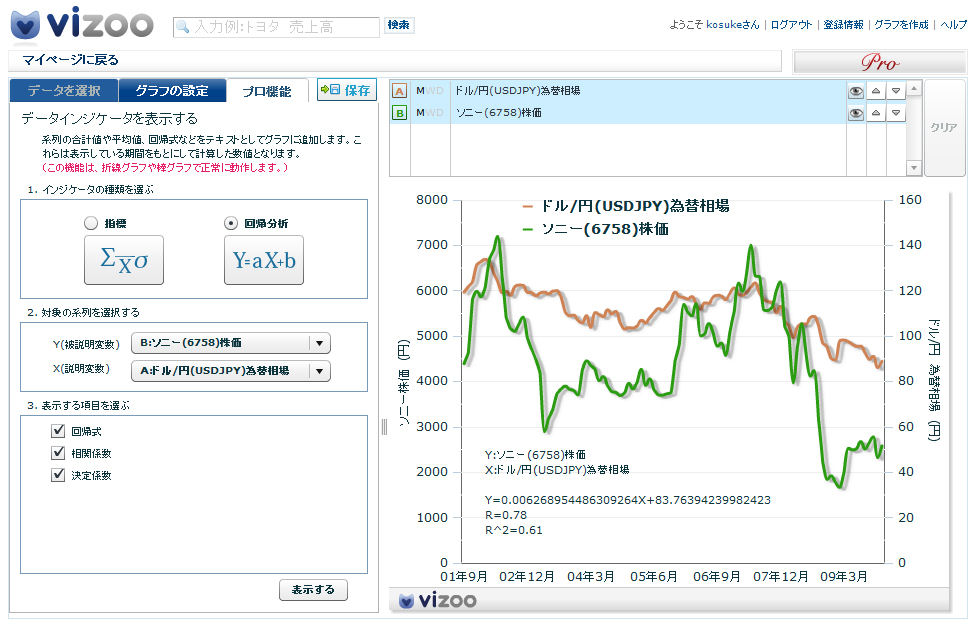Move series A ドル/円 up with arrow

point(876,91)
